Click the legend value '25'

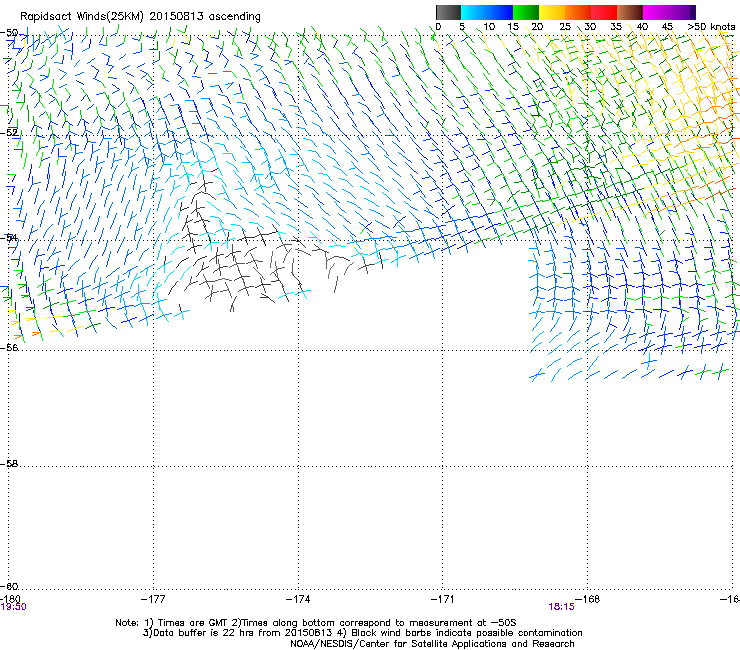click(565, 27)
